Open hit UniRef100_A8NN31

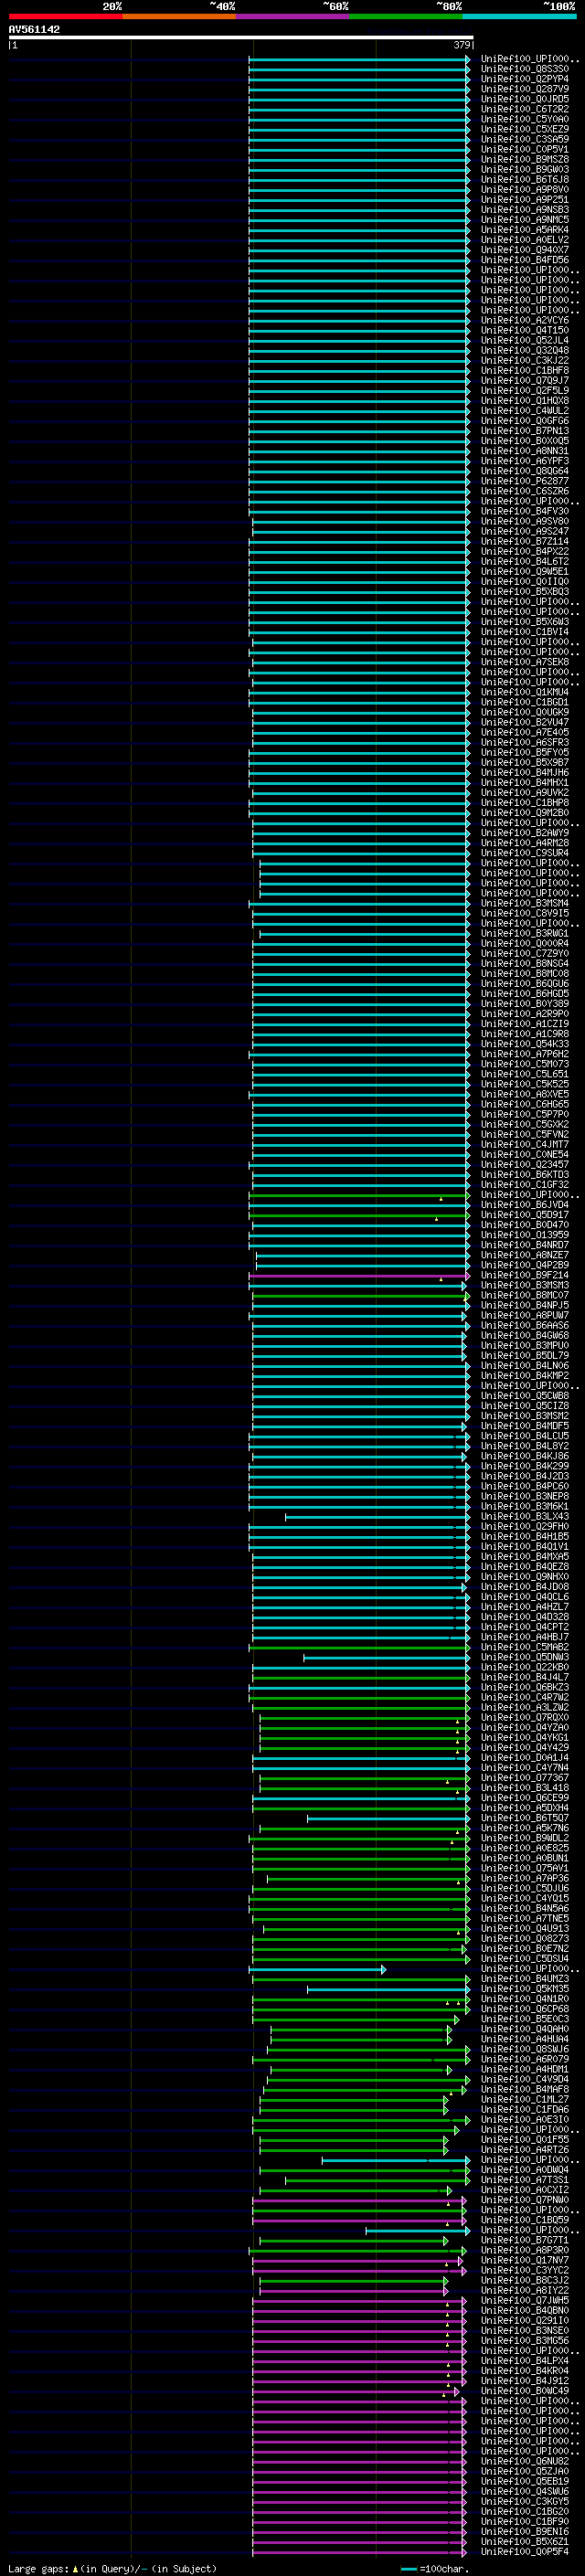[524, 450]
